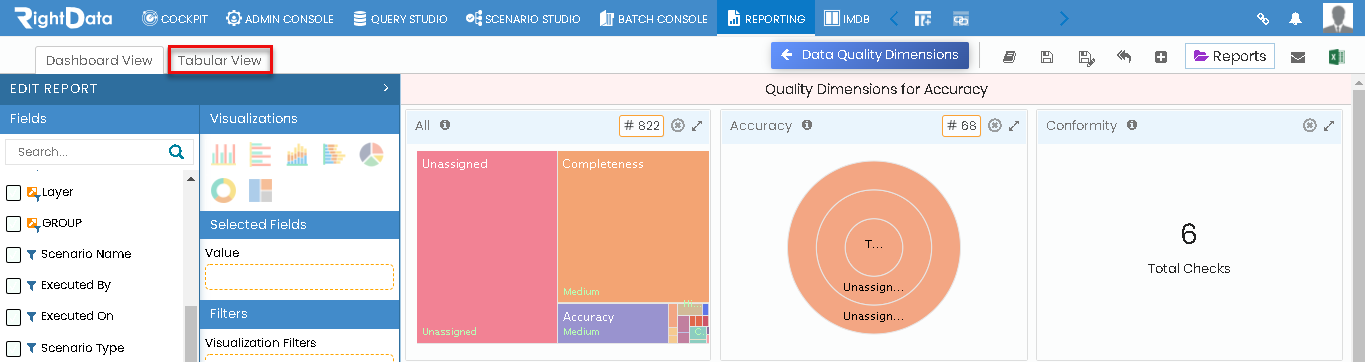
Task: Open the notifications bell
Action: click(x=1296, y=18)
